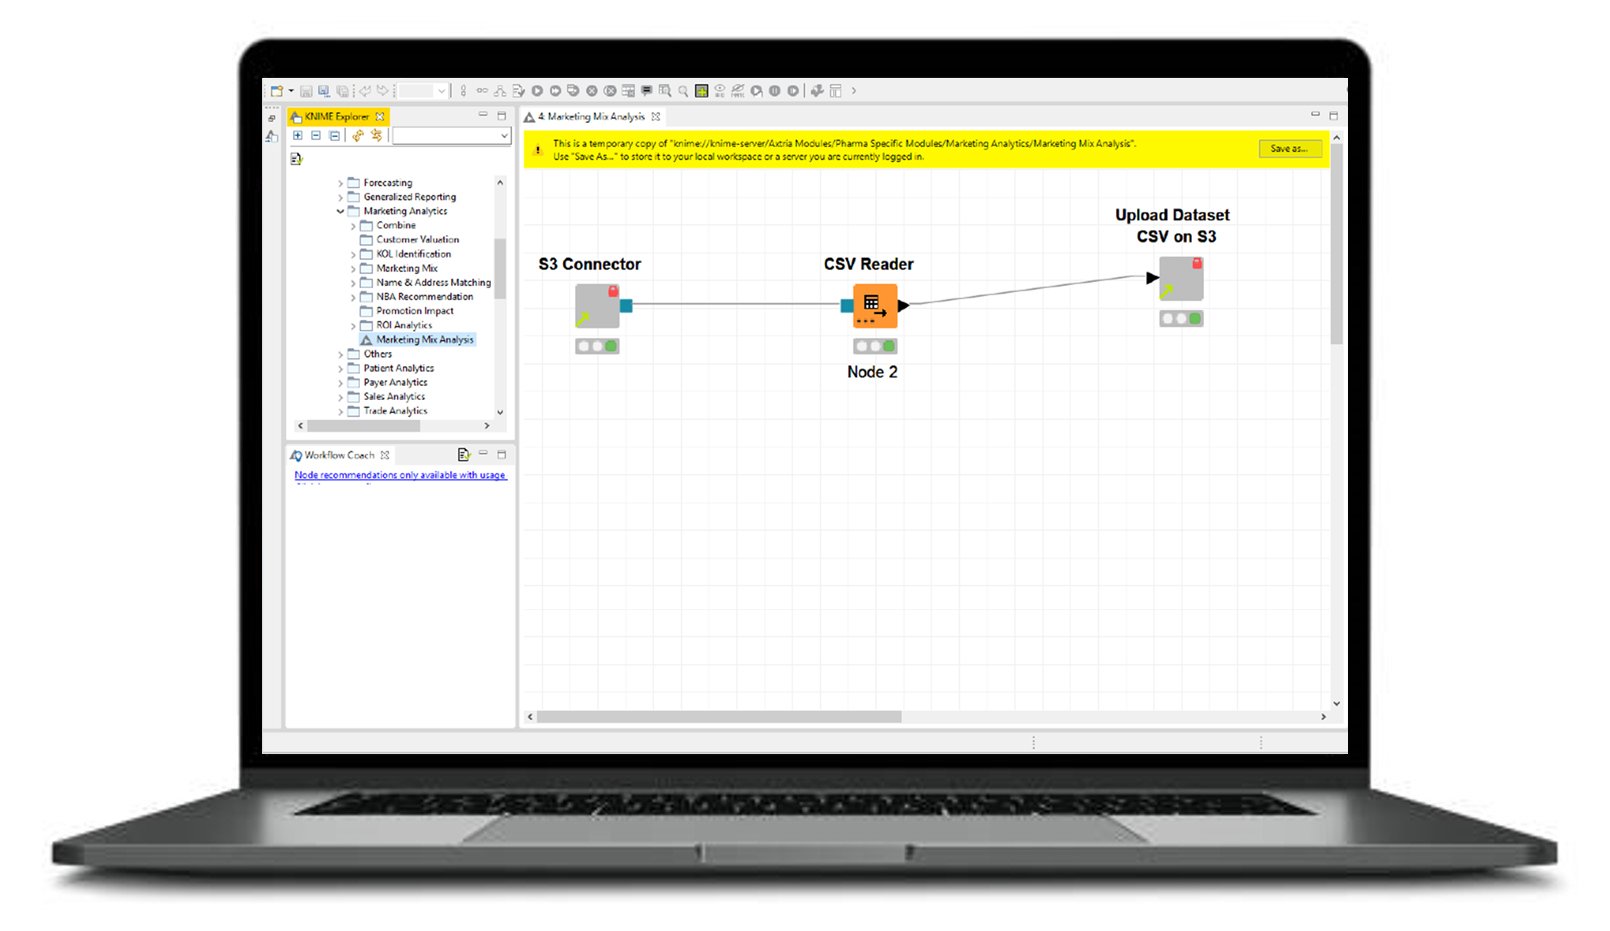
Task: Click the align nodes horizontally icon
Action: pos(482,91)
